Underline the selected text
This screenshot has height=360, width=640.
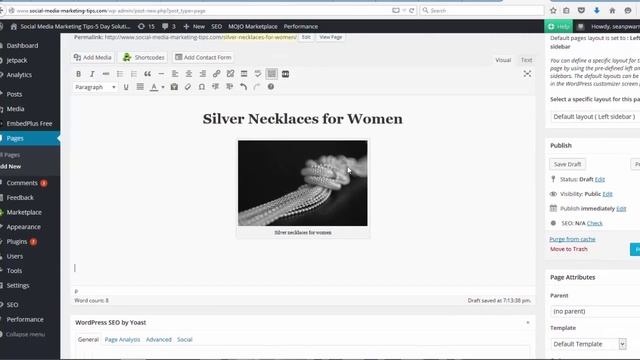pyautogui.click(x=126, y=87)
